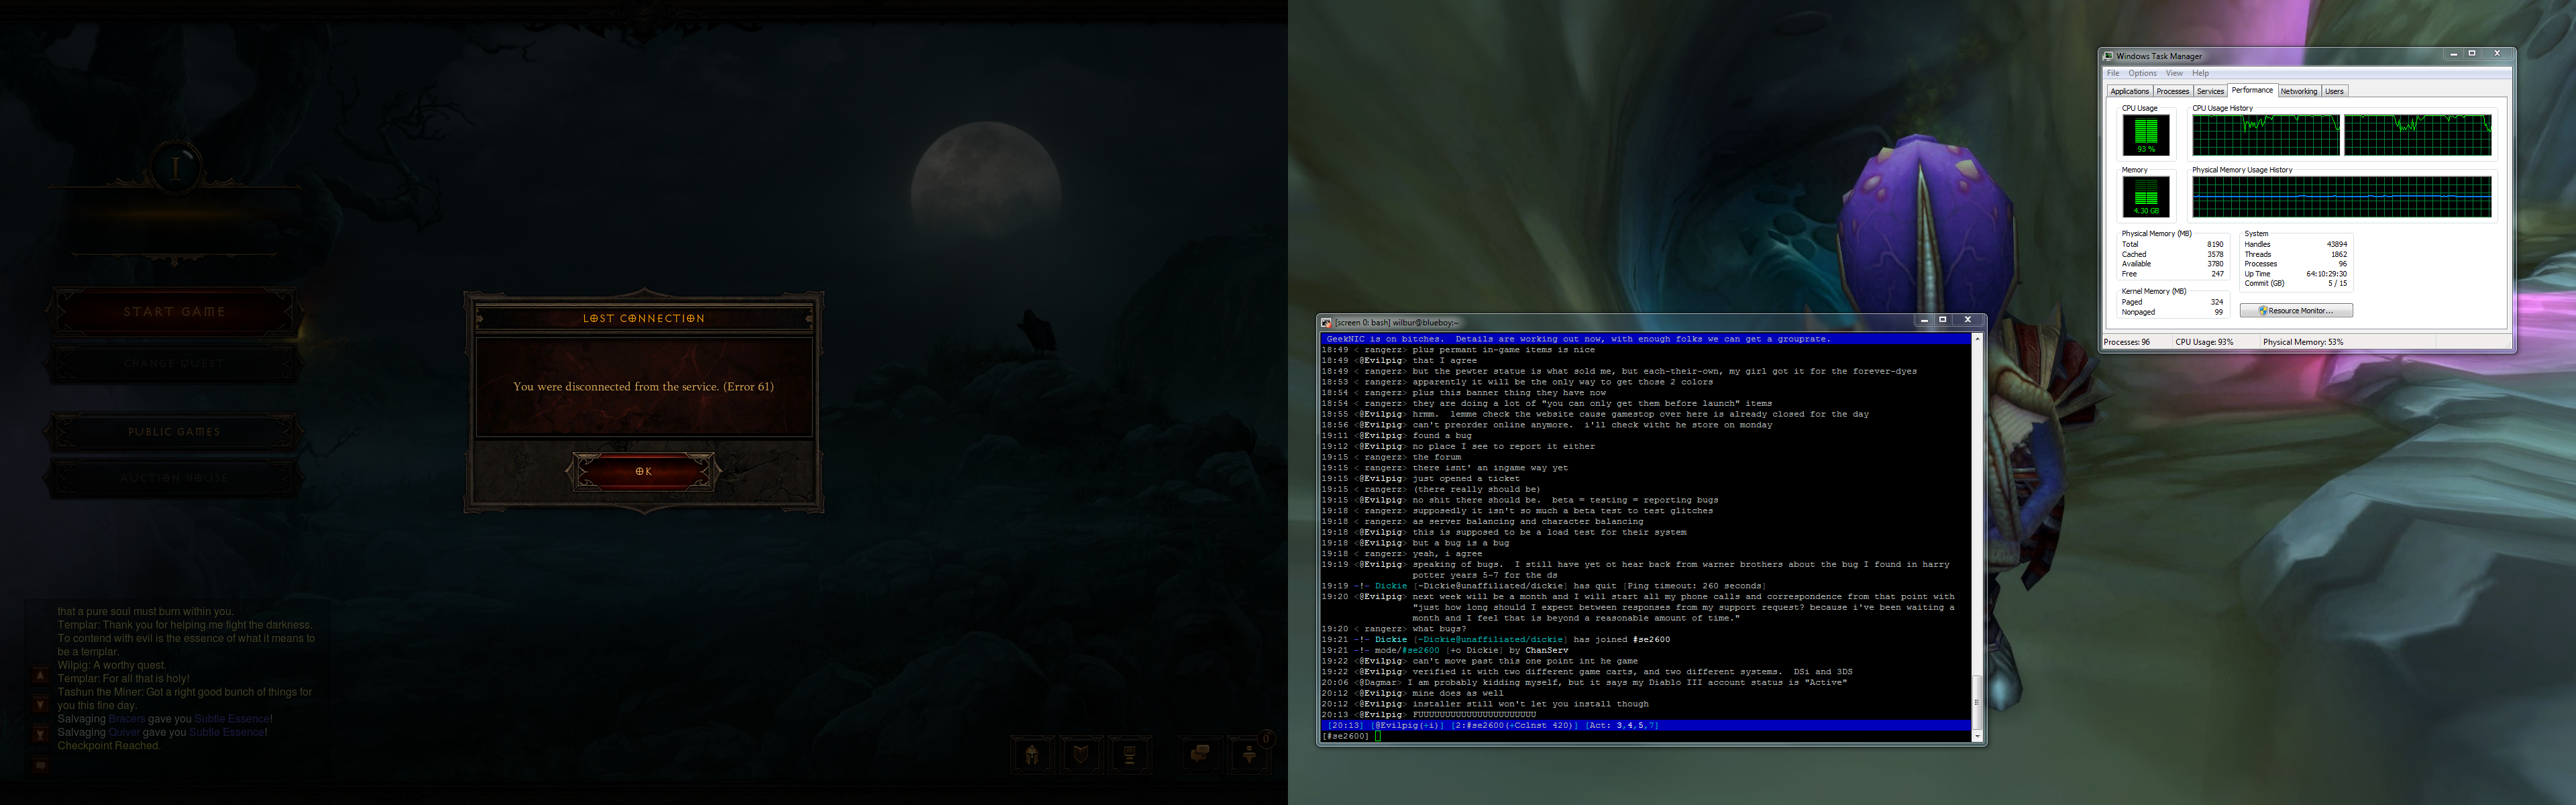Open Resource Monitor from Task Manager
Image resolution: width=2576 pixels, height=805 pixels.
[x=2296, y=311]
